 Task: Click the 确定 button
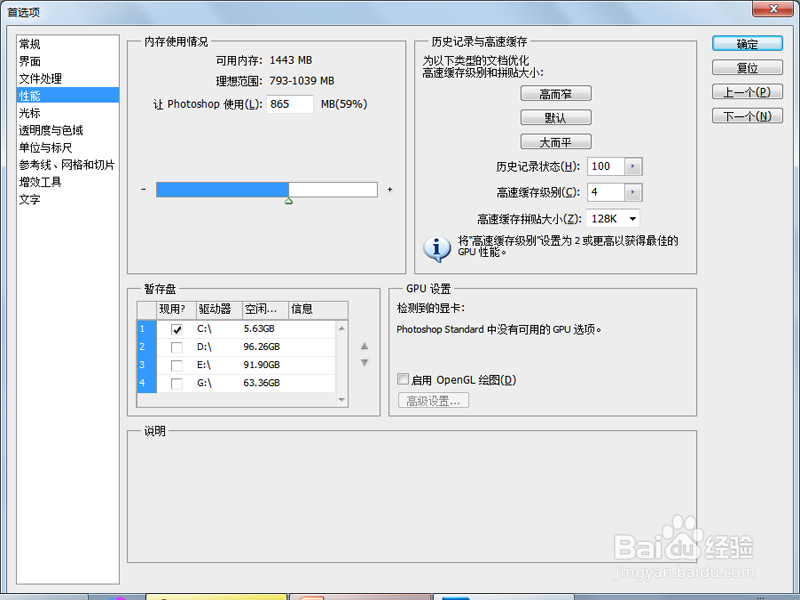click(747, 44)
